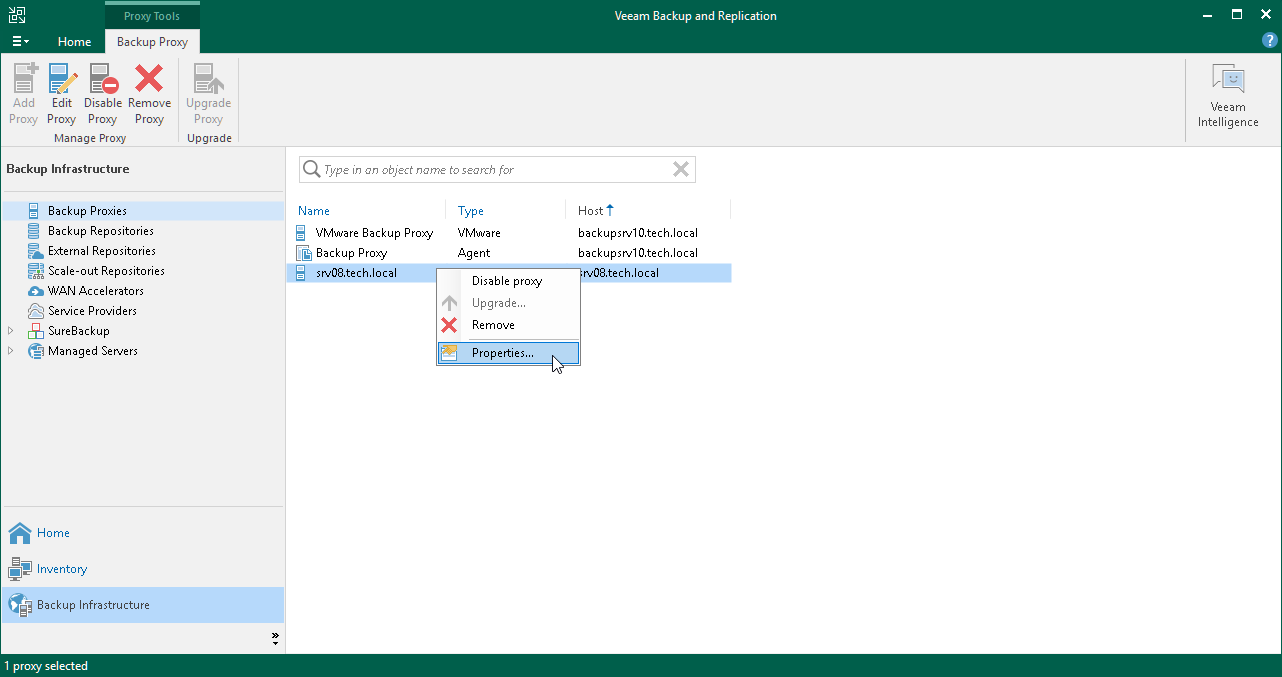Clear the search box with X icon
1282x677 pixels.
tap(681, 170)
